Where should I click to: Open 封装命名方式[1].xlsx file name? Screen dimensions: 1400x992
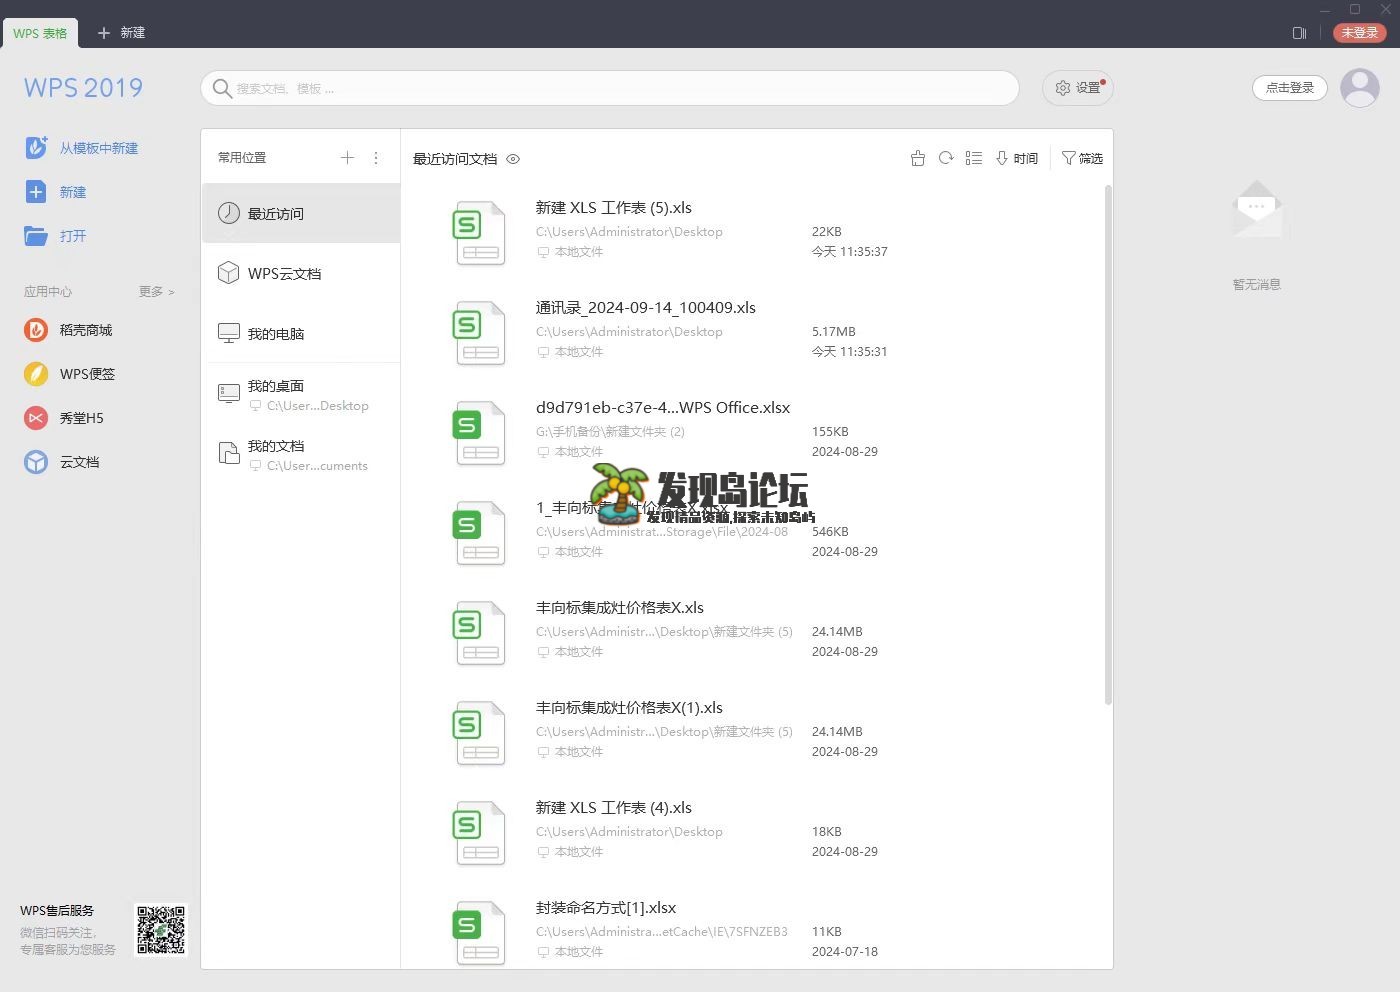(x=606, y=908)
